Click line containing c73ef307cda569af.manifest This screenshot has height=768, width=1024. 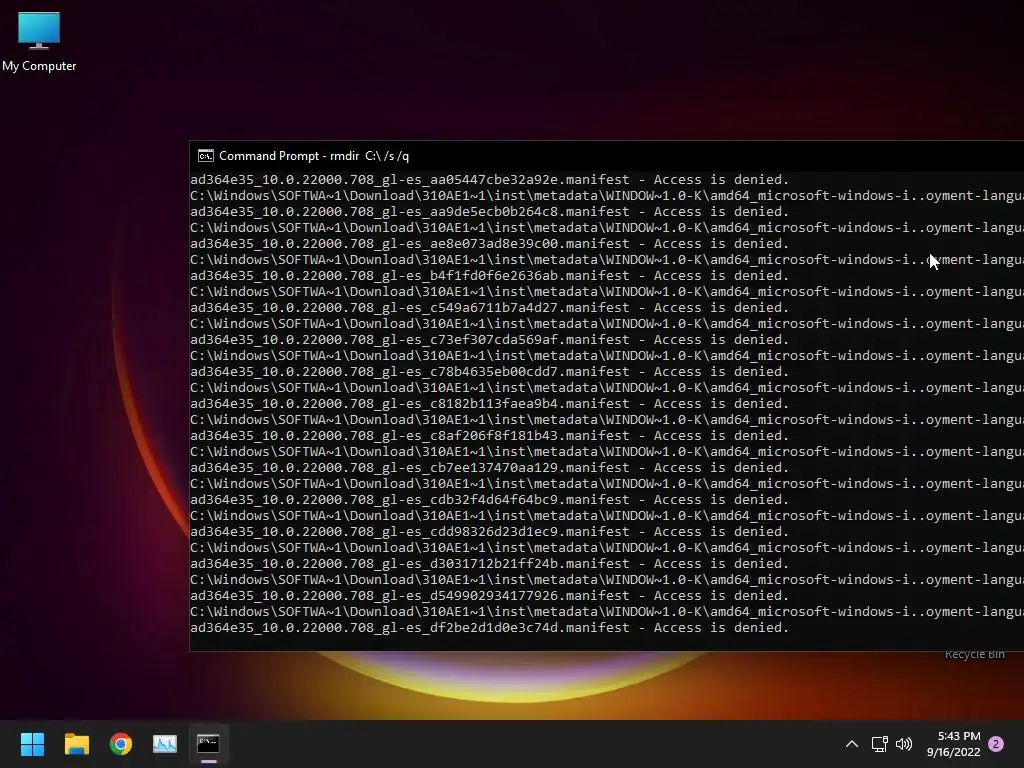(490, 340)
